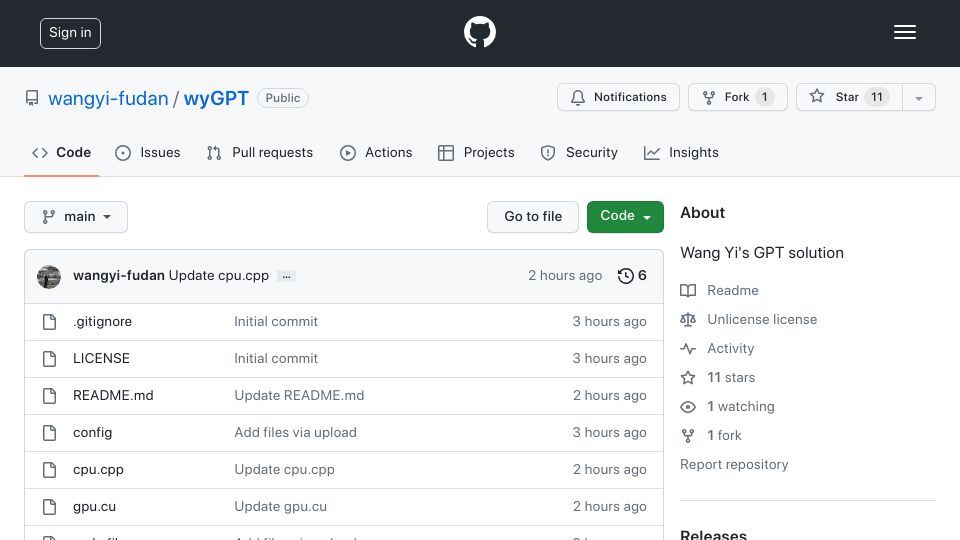
Task: Click the license scales icon
Action: tap(688, 320)
